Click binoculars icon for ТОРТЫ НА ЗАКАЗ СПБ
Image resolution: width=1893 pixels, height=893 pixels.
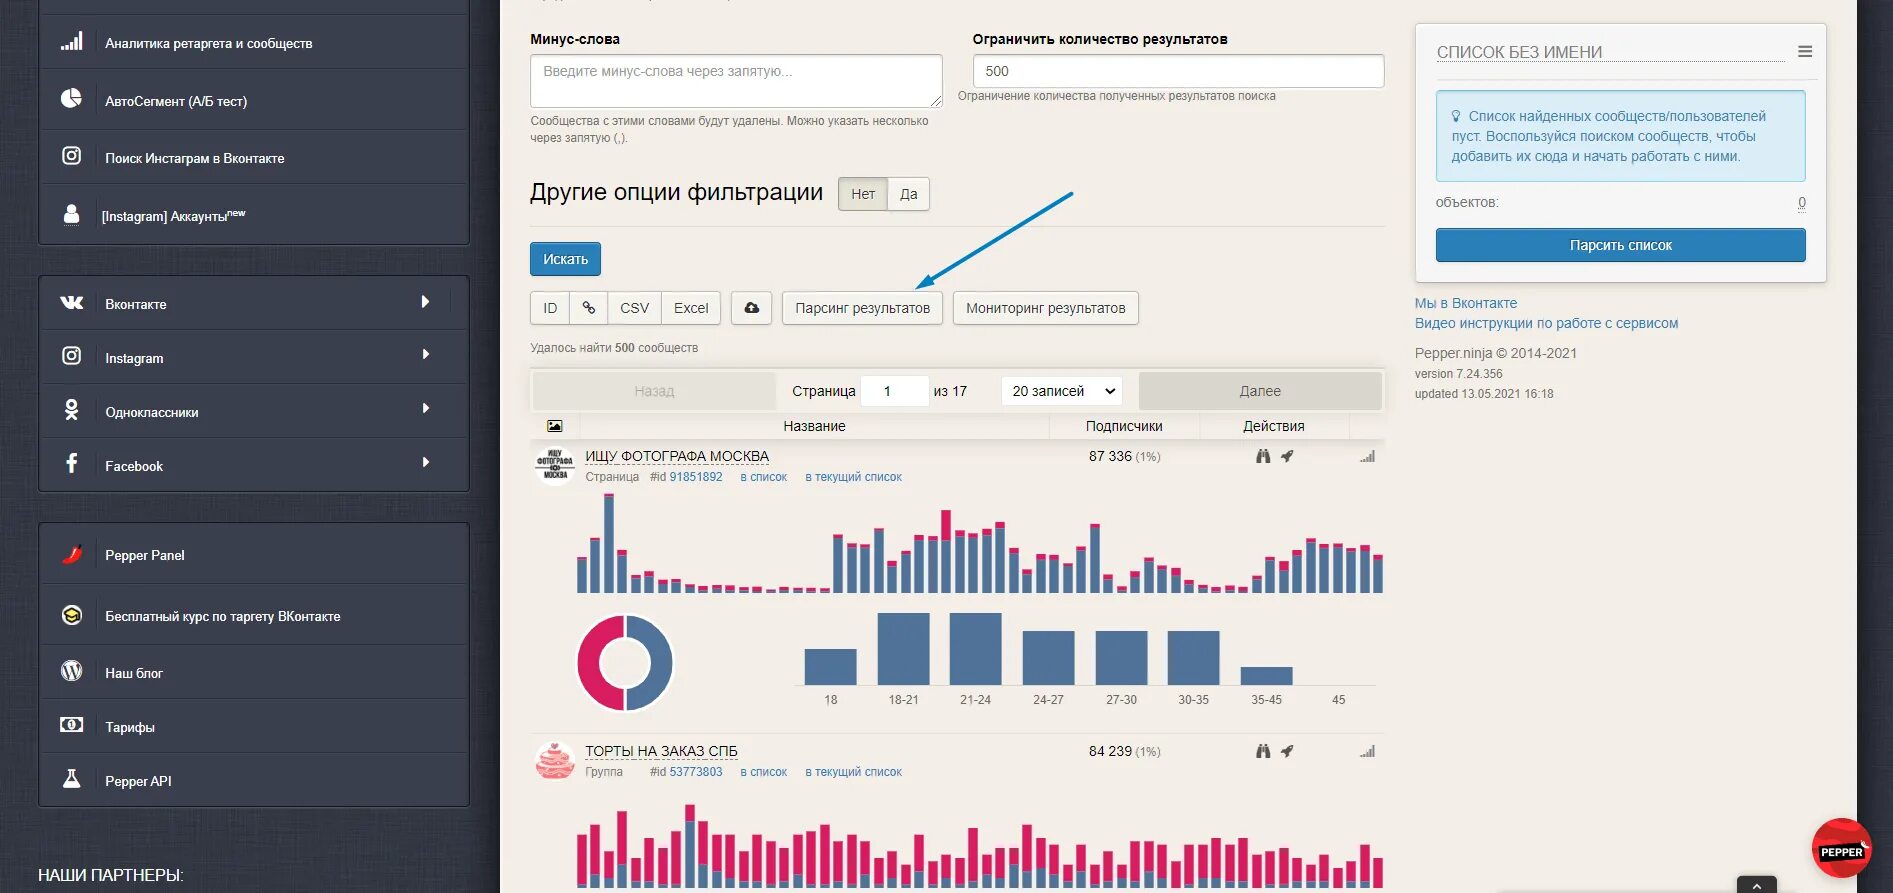click(1263, 751)
